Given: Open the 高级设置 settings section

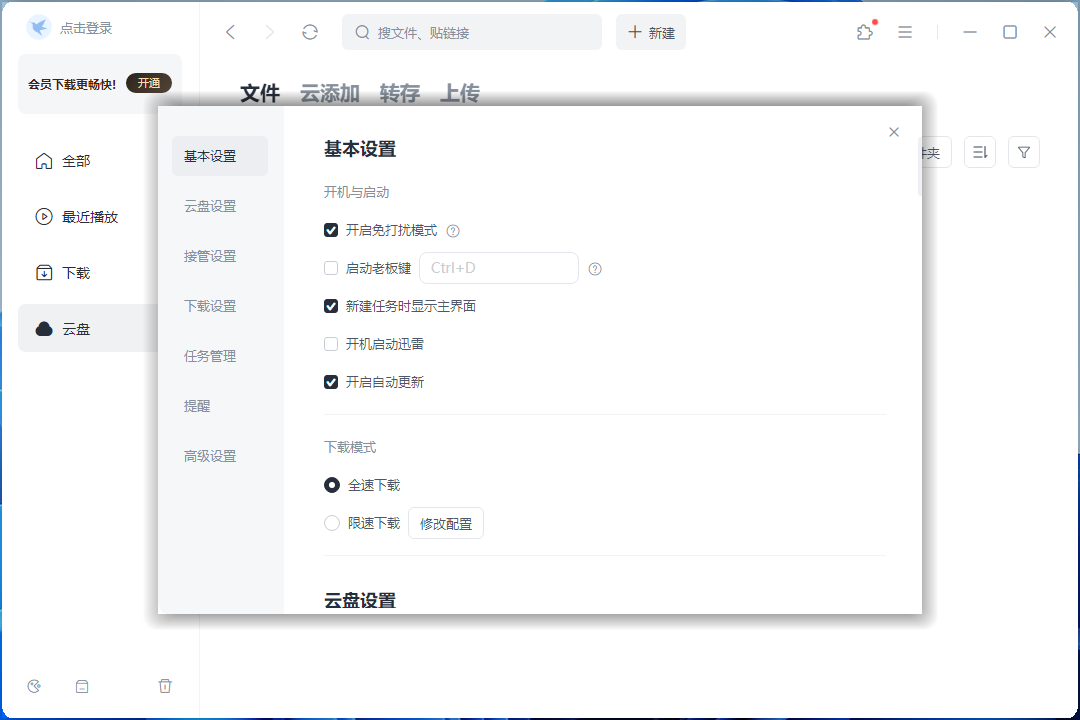Looking at the screenshot, I should pos(209,455).
